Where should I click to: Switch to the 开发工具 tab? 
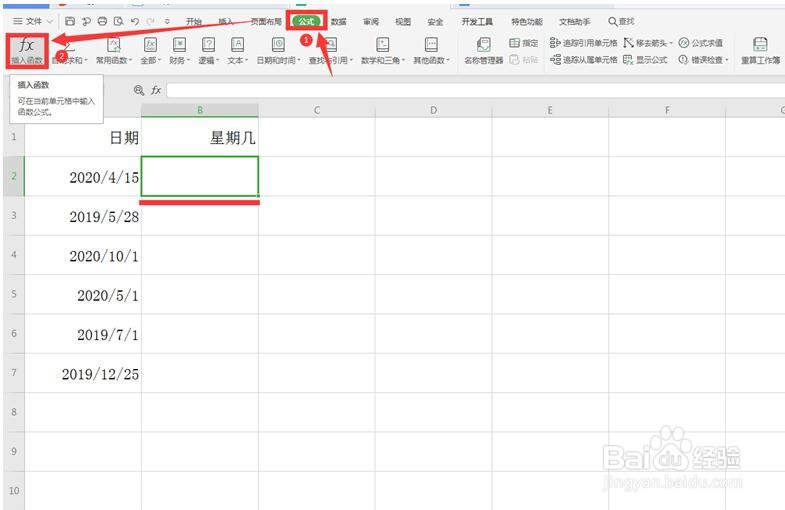[x=477, y=22]
